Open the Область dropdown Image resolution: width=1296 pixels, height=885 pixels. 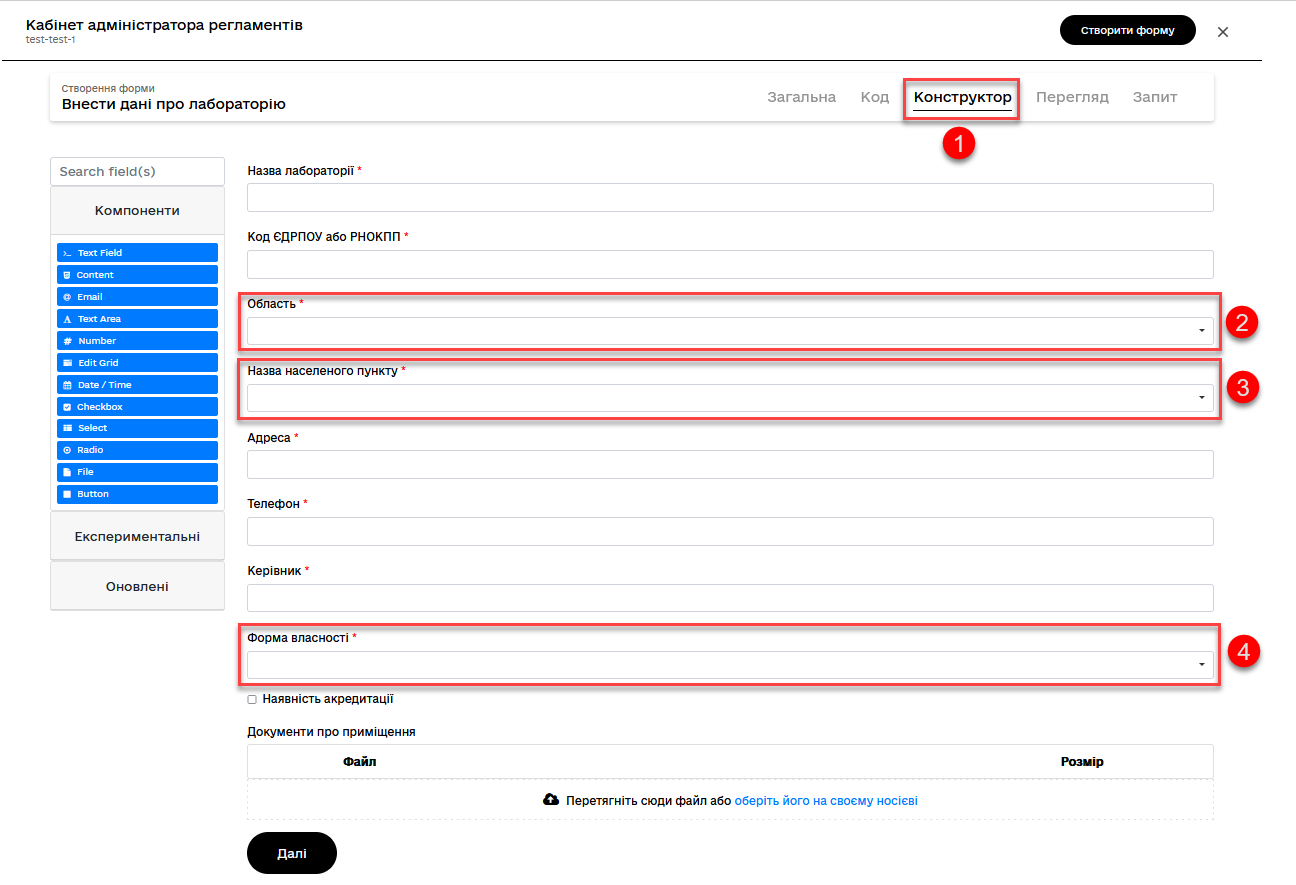[x=730, y=331]
